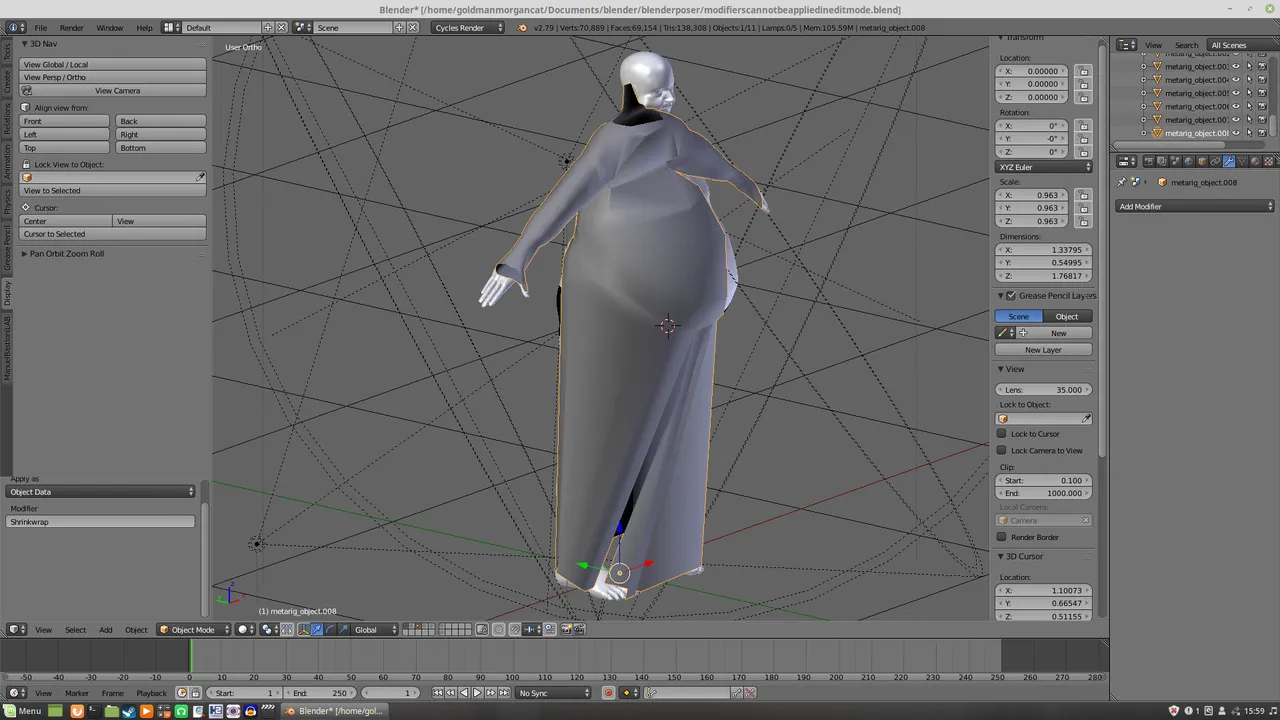
Task: Enable the Render Border checkbox
Action: (1002, 537)
